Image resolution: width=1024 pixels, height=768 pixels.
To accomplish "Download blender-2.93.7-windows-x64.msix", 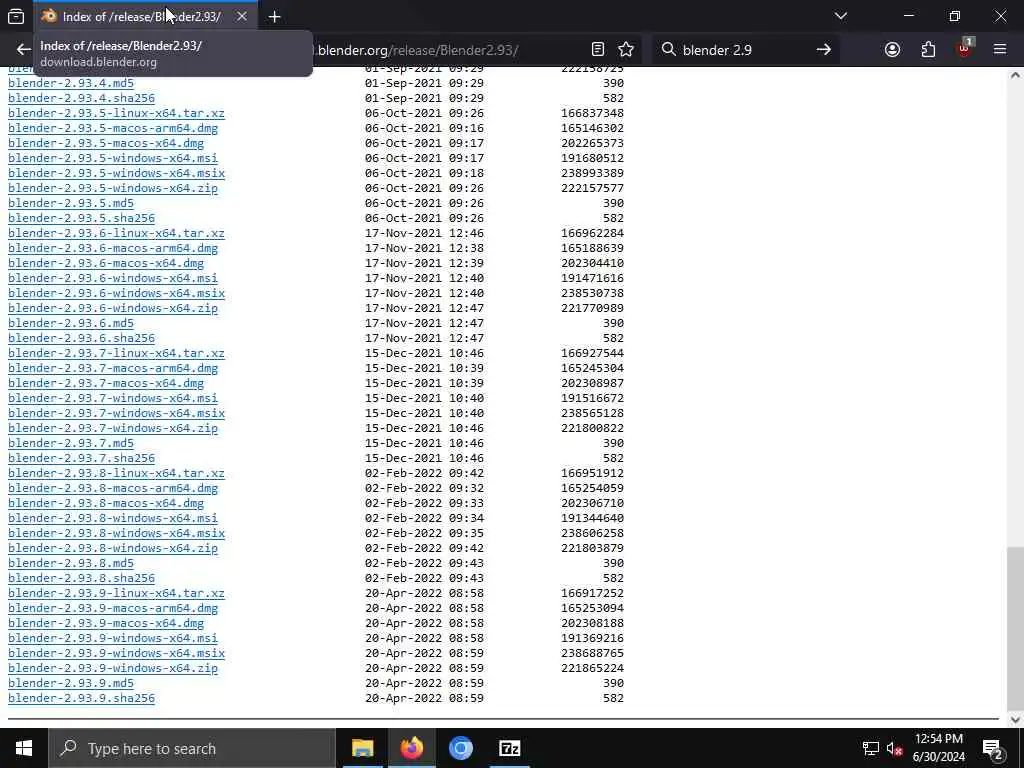I will tap(116, 413).
